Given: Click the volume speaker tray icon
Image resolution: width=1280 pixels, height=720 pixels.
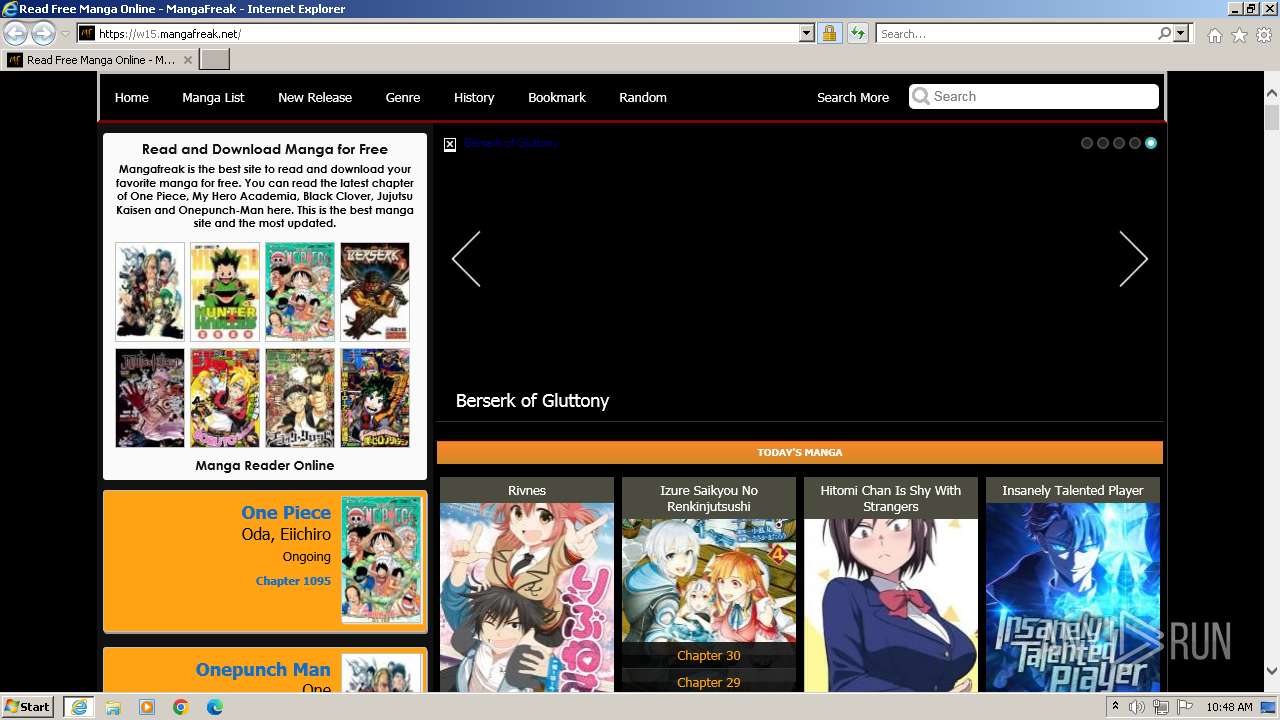Looking at the screenshot, I should [1137, 707].
